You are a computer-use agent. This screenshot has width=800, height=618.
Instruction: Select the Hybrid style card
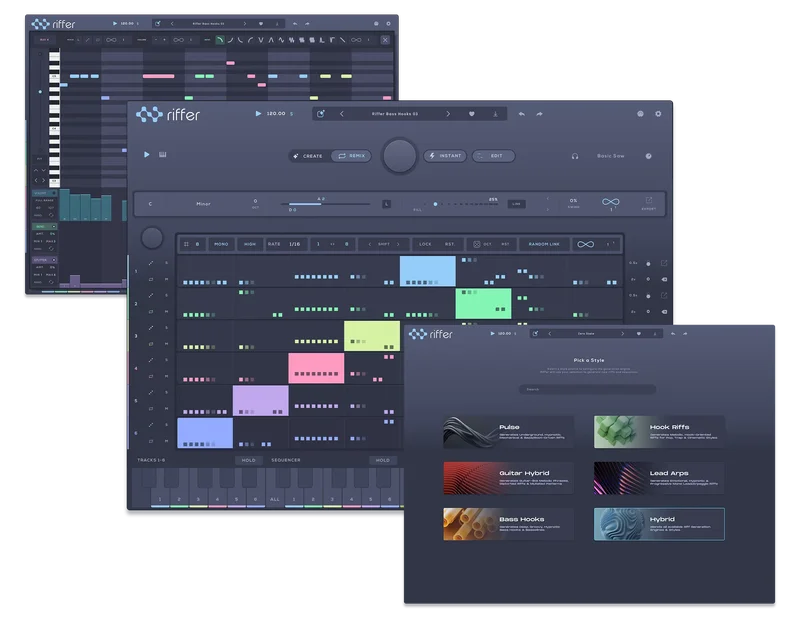click(x=659, y=524)
